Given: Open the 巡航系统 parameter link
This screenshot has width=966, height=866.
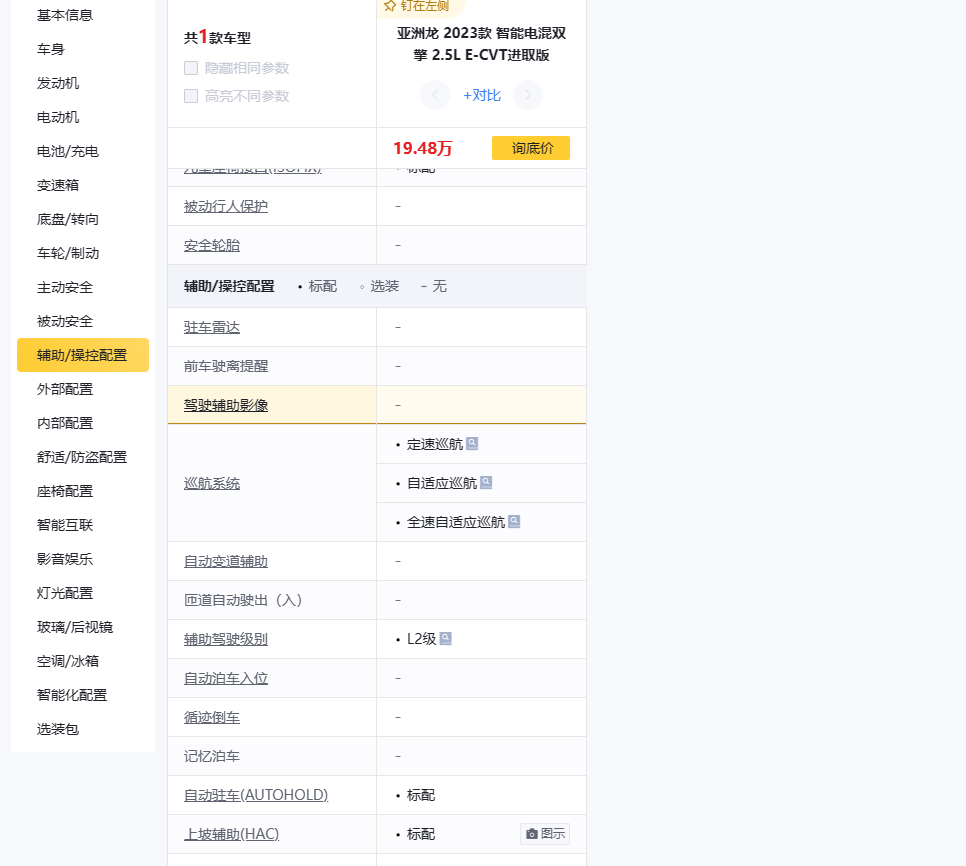Looking at the screenshot, I should 212,484.
